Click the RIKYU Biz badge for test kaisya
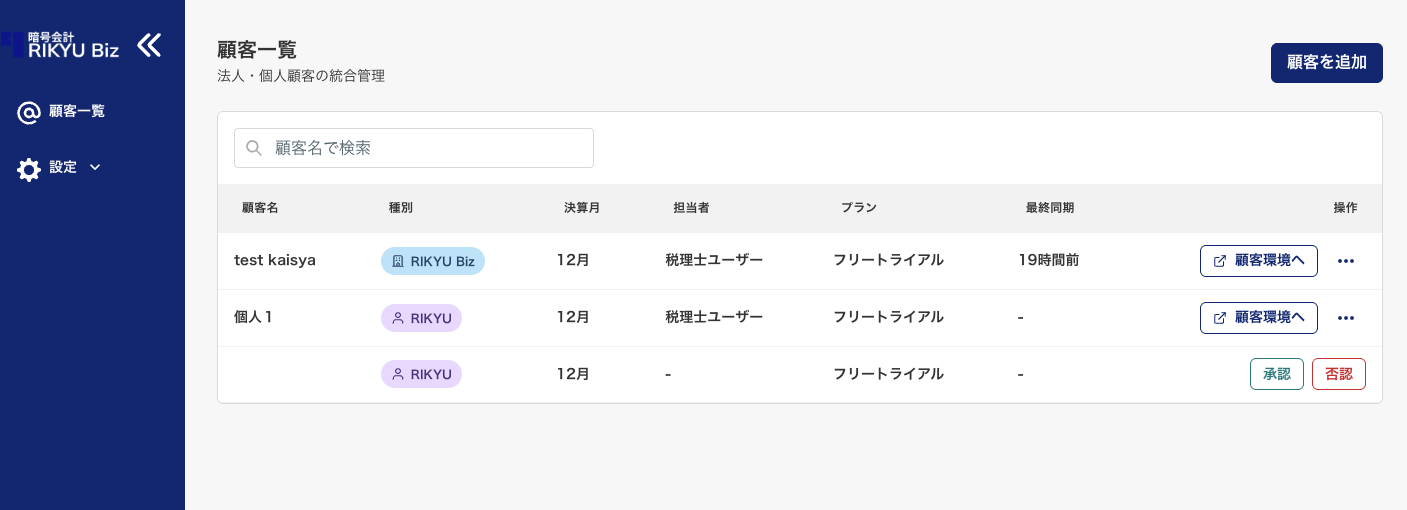The image size is (1407, 510). click(x=432, y=261)
